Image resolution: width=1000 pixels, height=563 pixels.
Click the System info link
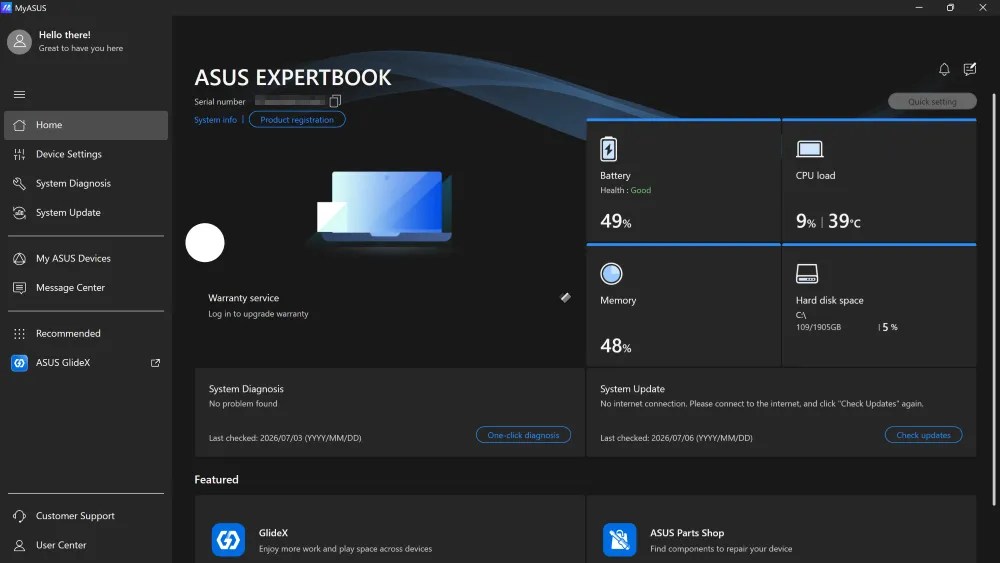click(x=216, y=120)
